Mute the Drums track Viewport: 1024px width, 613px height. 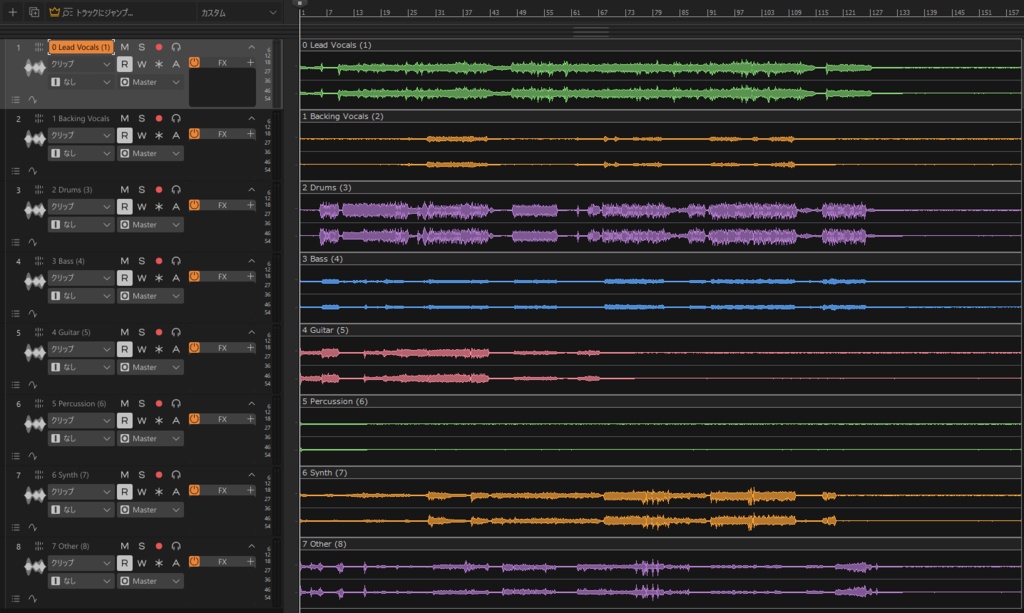pyautogui.click(x=125, y=189)
